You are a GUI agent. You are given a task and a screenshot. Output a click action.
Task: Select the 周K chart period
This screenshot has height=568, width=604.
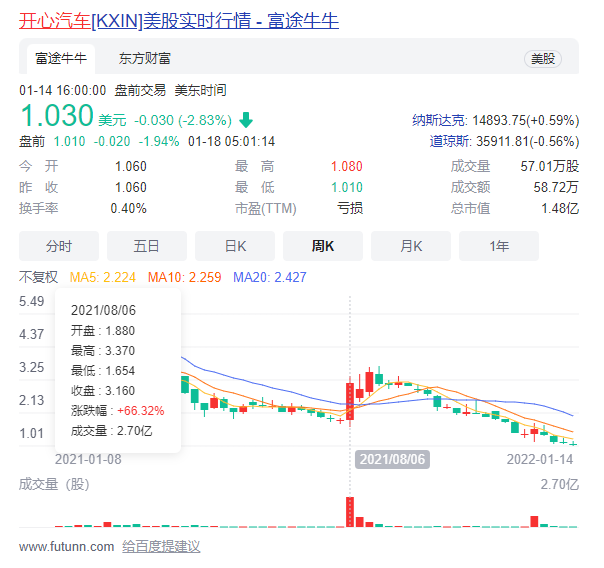coord(323,246)
